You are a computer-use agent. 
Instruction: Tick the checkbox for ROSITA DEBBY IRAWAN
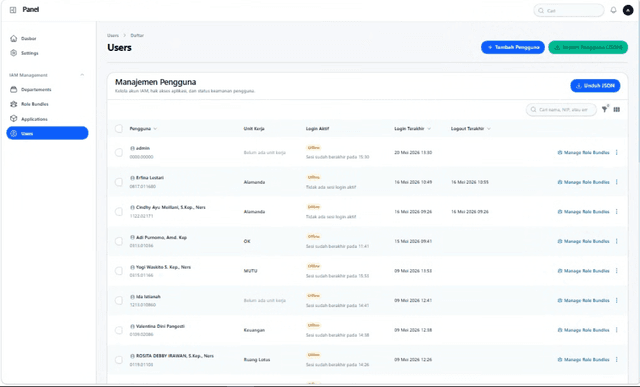[x=119, y=360]
